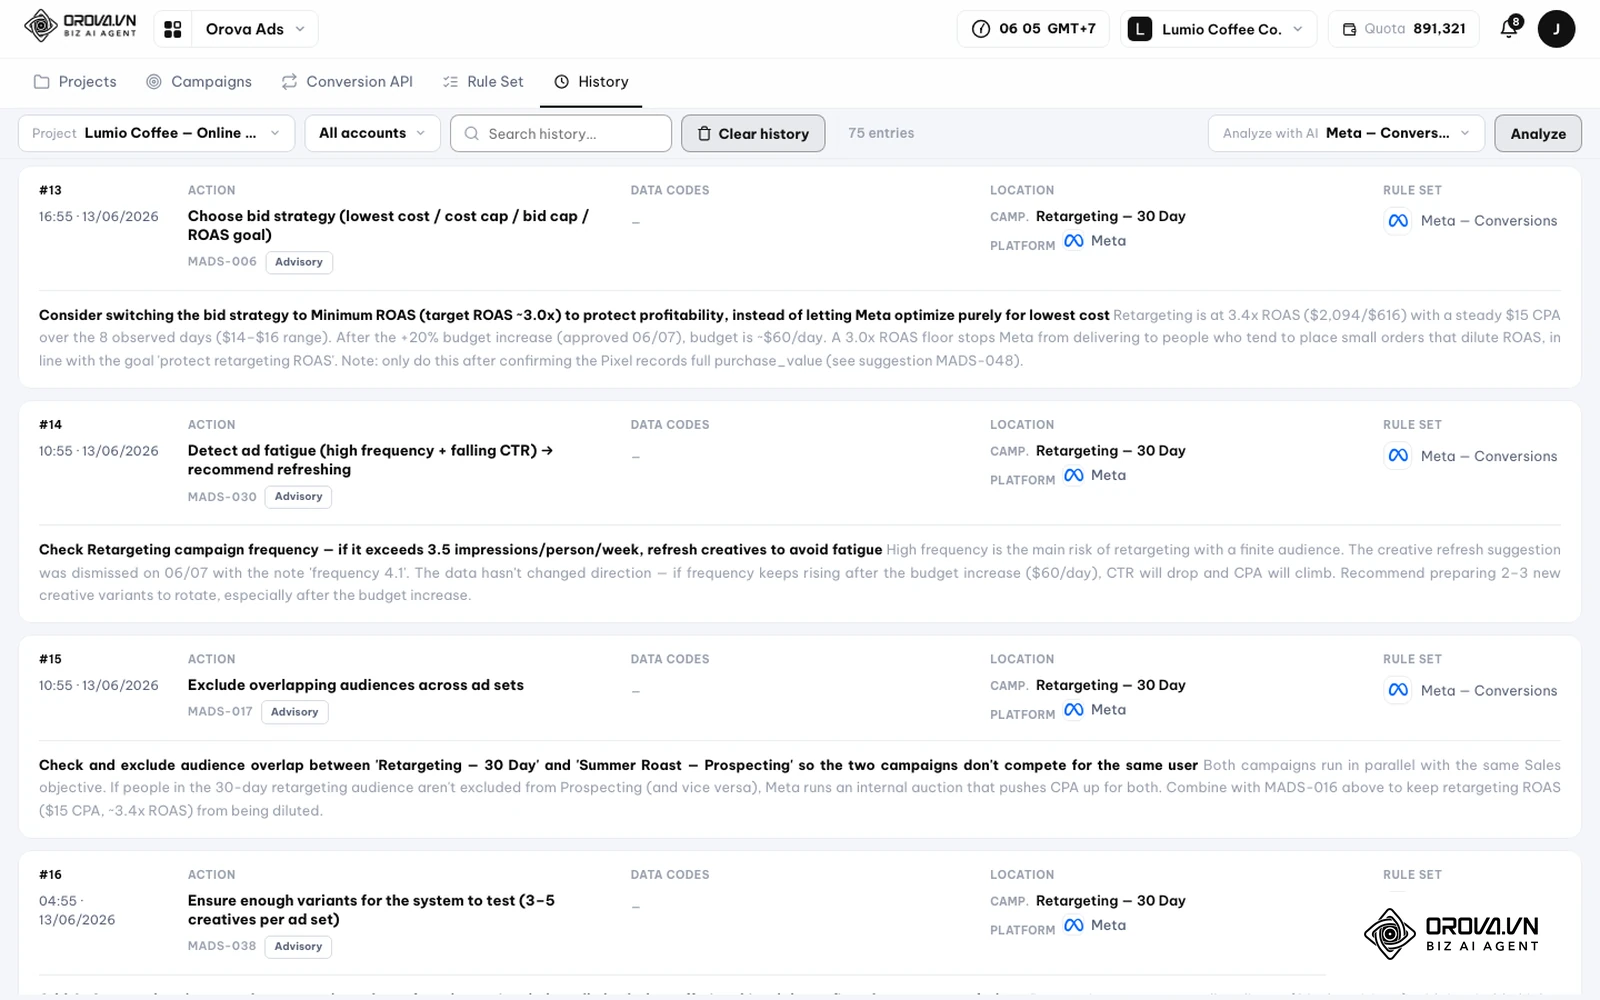Click the Quota 891,321 indicator
The image size is (1600, 1000).
[1403, 29]
